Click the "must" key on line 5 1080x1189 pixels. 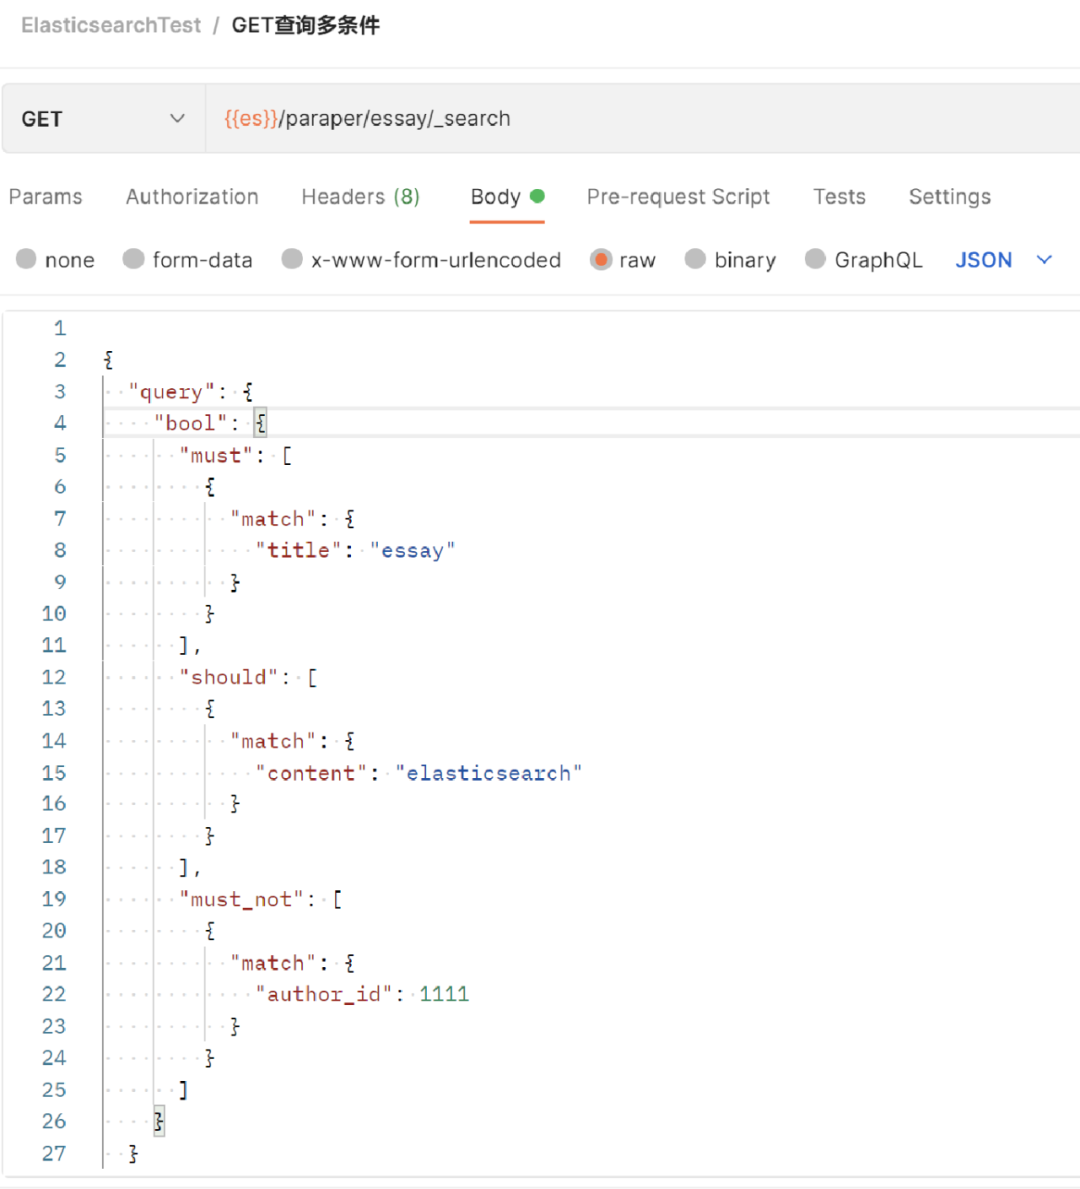[216, 456]
